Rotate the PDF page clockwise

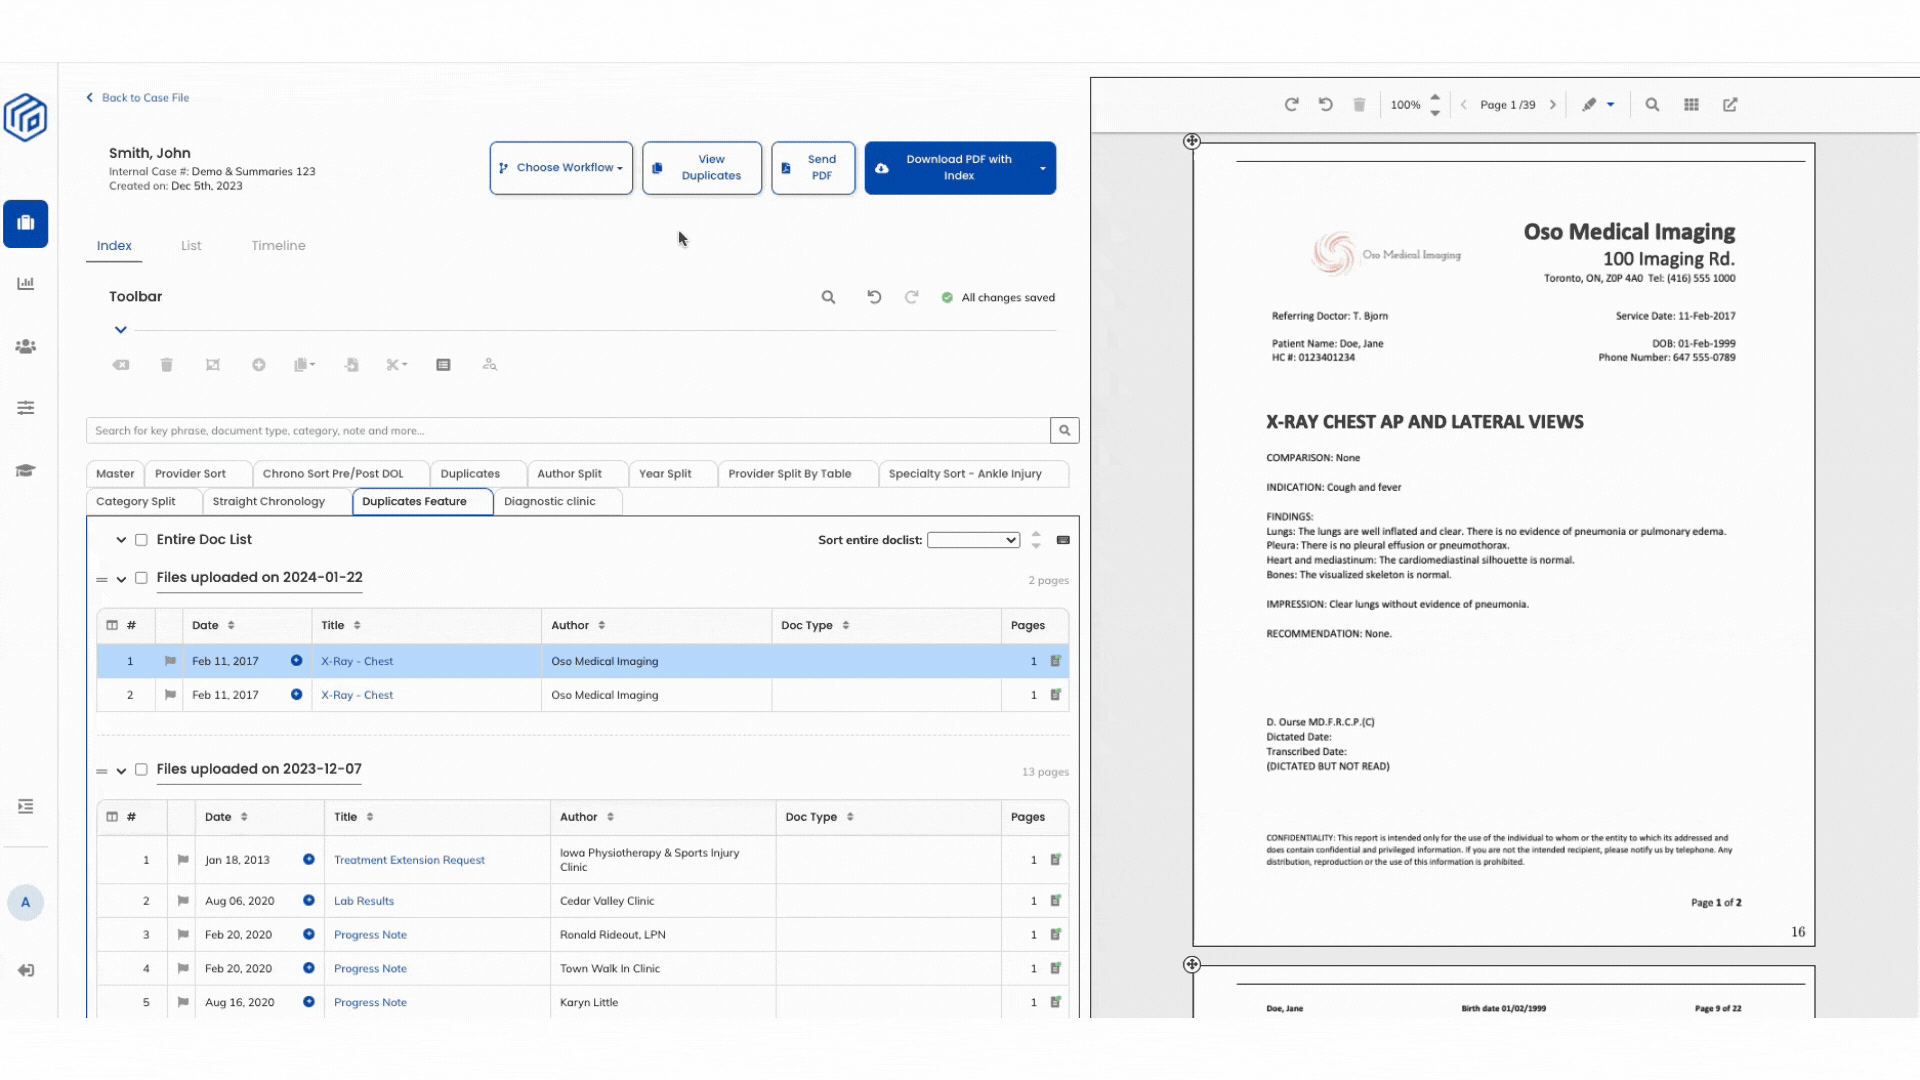1291,105
